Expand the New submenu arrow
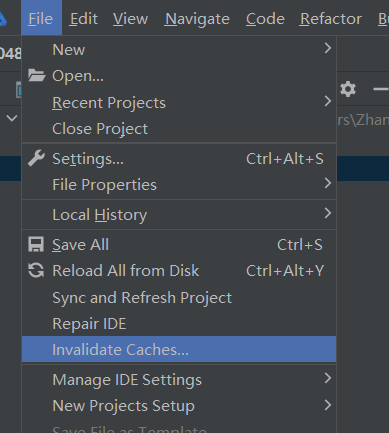 [x=328, y=49]
